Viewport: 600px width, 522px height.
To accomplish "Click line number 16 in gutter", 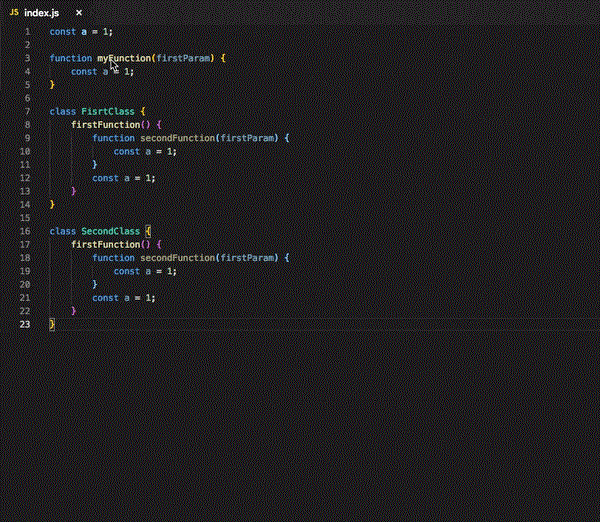I will pos(25,231).
